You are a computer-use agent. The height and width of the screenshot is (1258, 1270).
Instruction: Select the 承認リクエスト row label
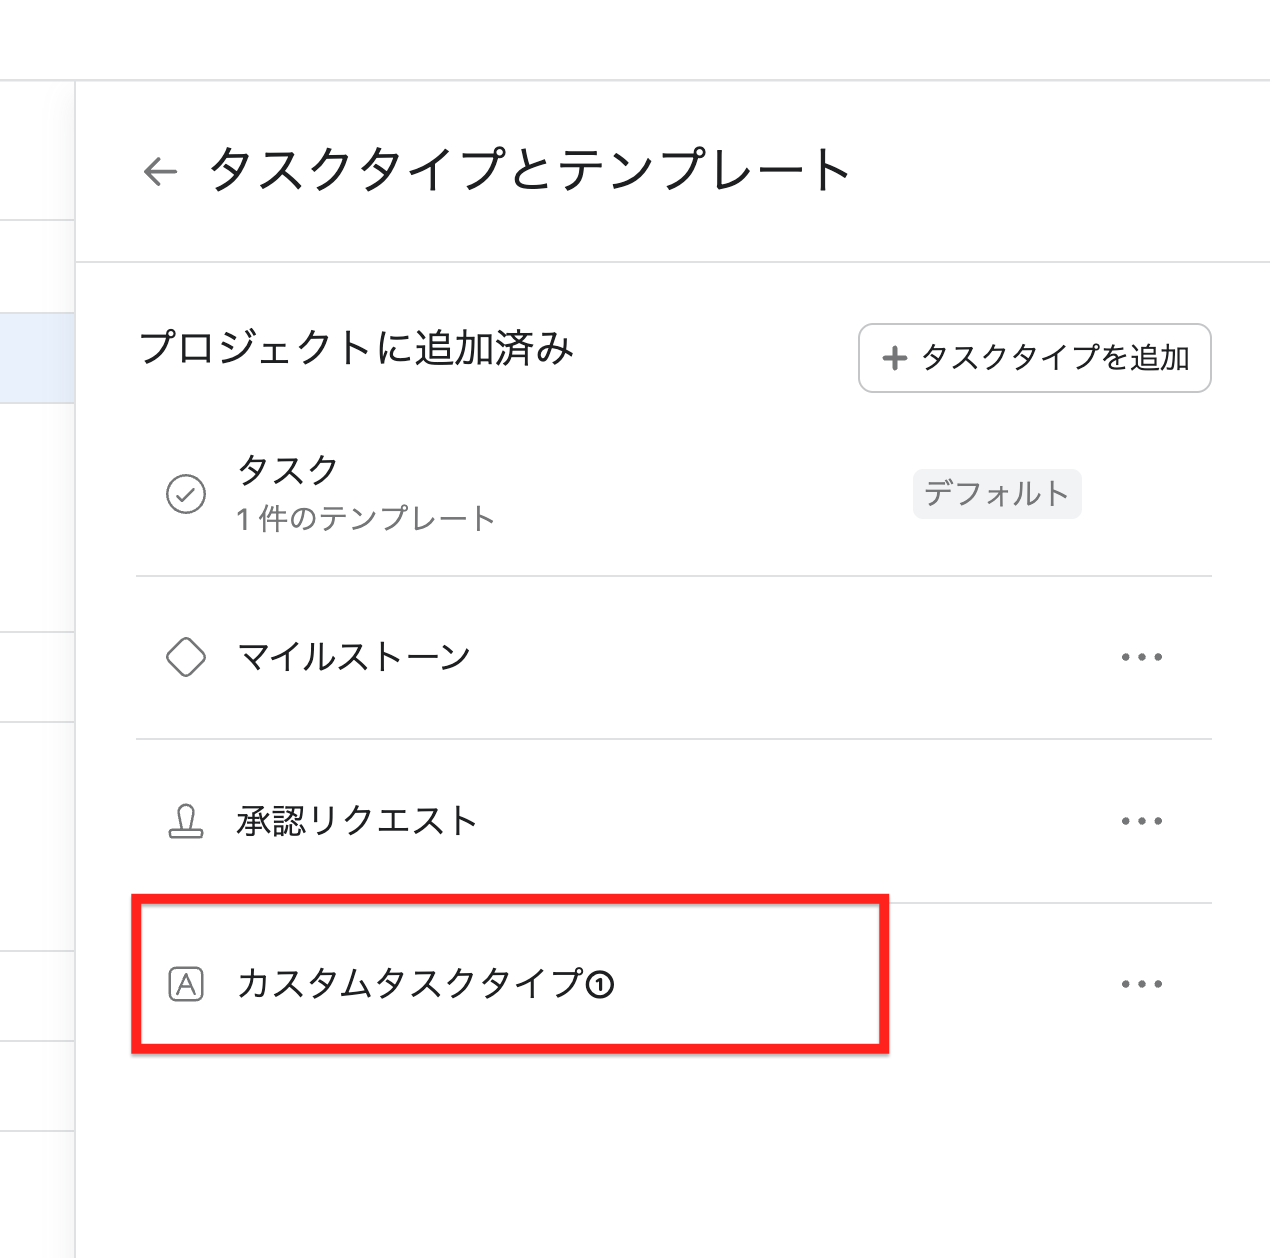pos(357,821)
